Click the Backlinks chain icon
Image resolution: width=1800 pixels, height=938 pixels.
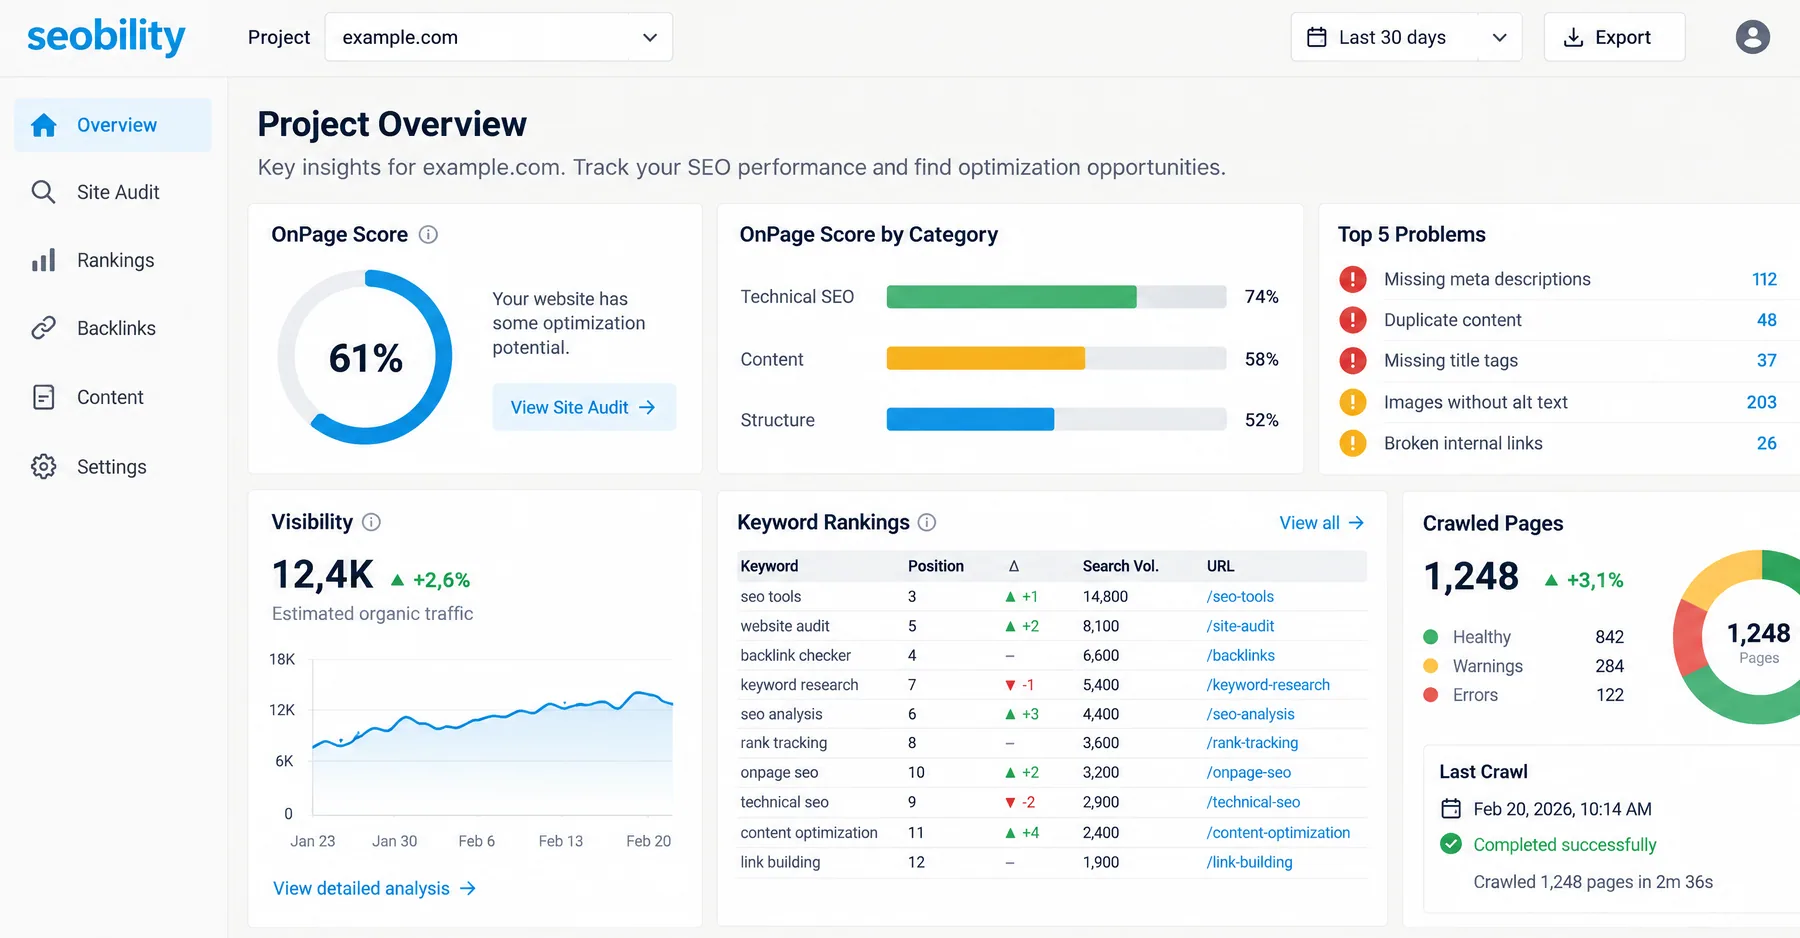point(43,328)
